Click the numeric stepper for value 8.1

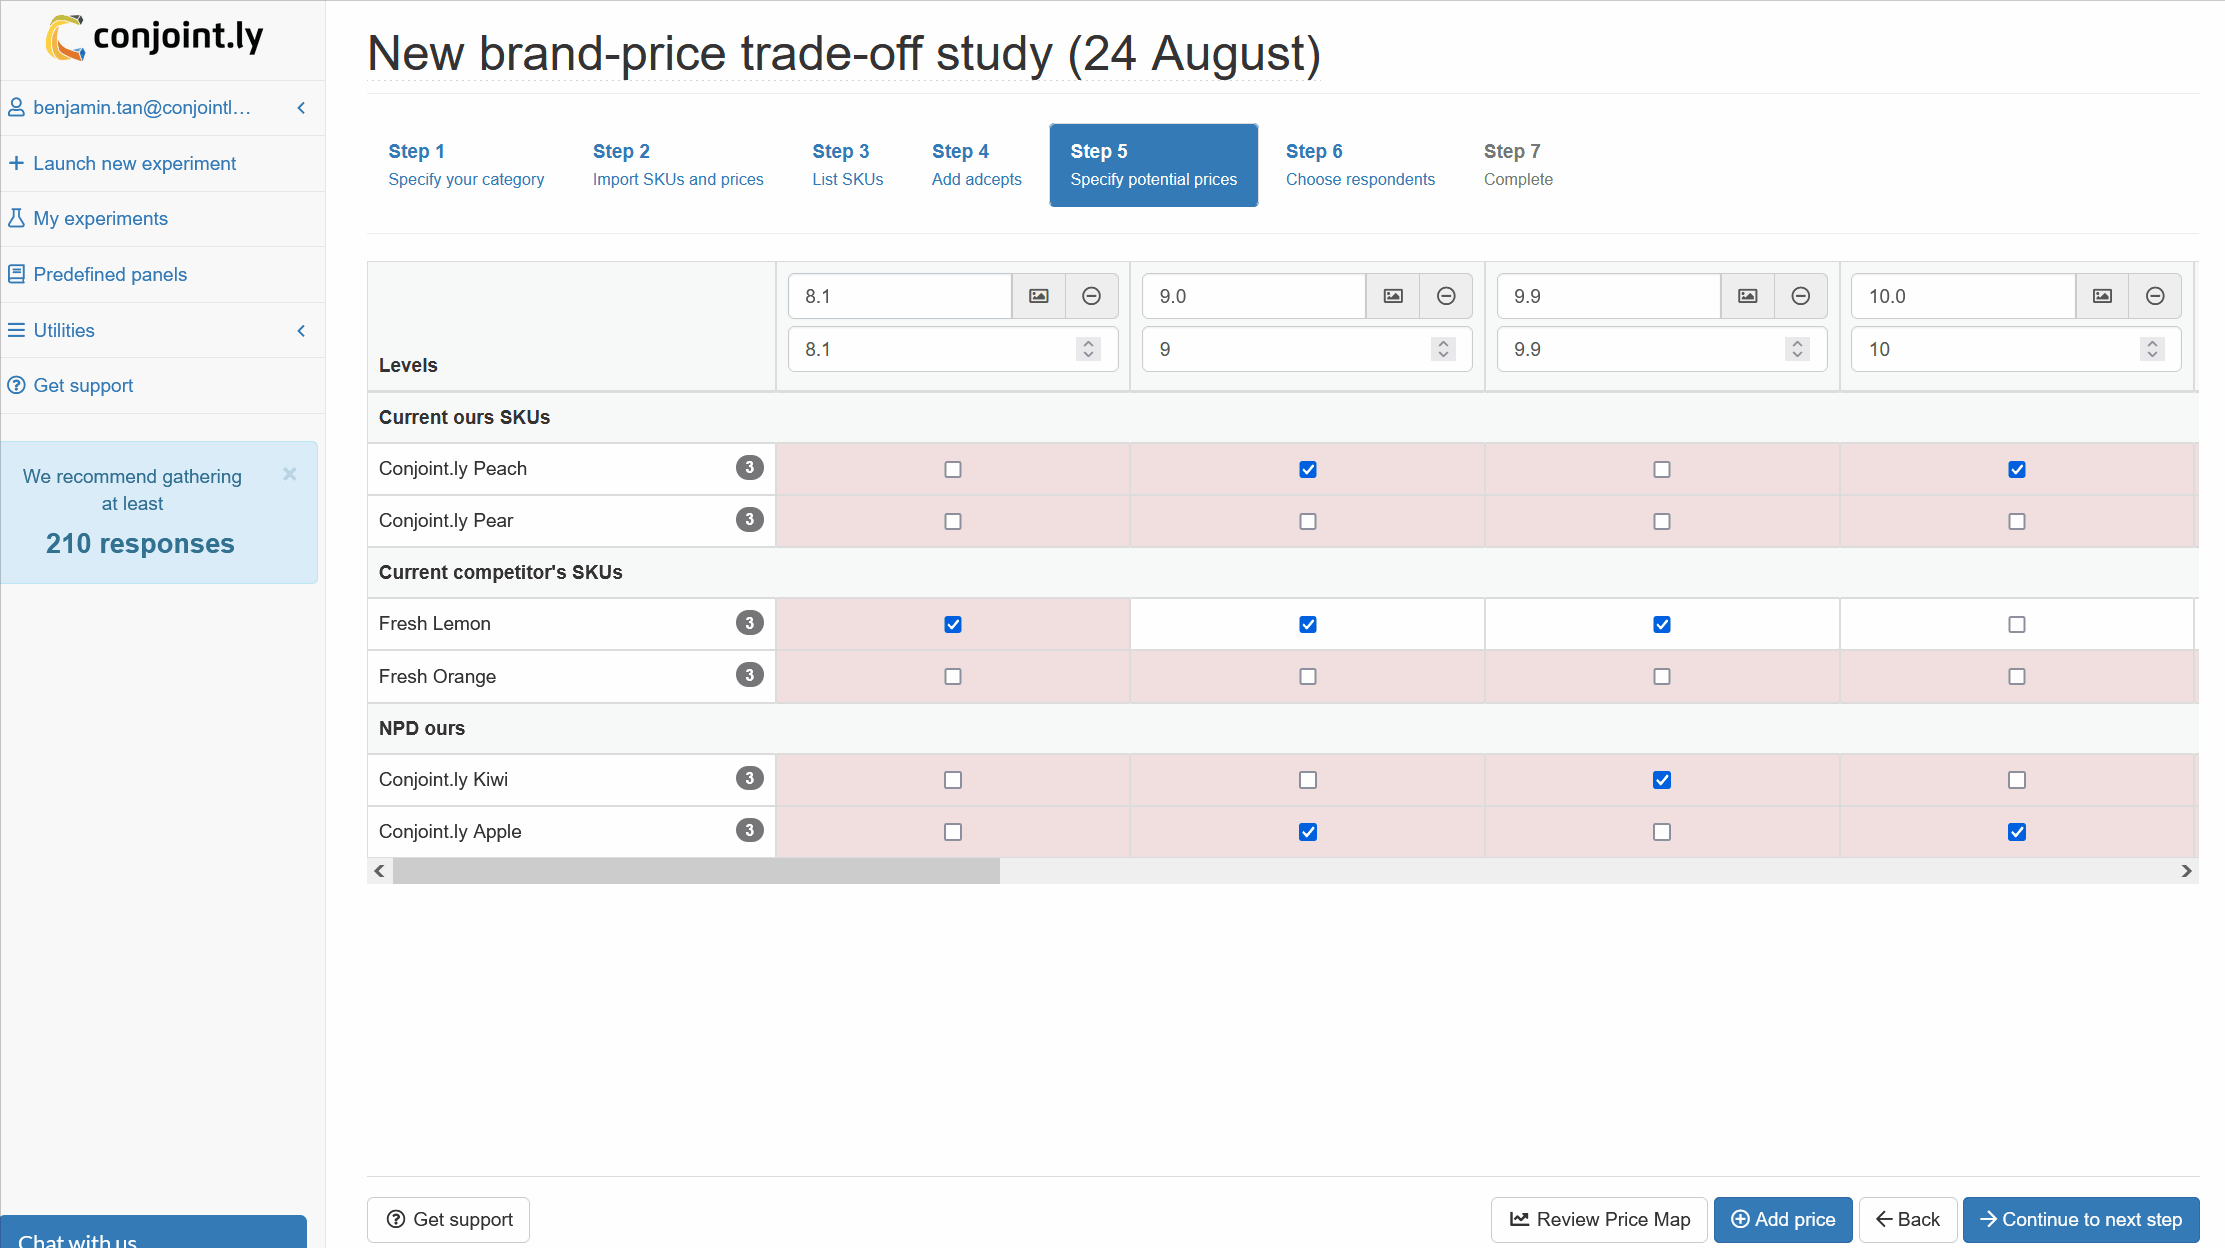coord(1088,349)
